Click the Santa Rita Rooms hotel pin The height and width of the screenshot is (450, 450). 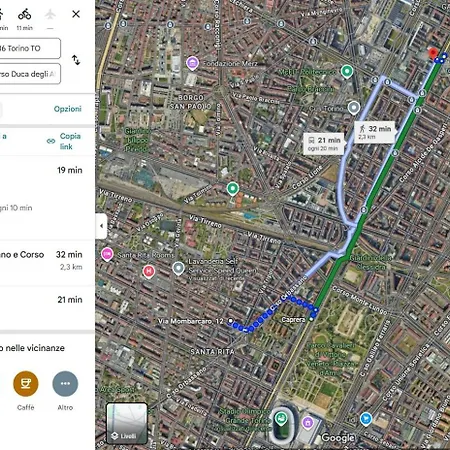pos(107,254)
